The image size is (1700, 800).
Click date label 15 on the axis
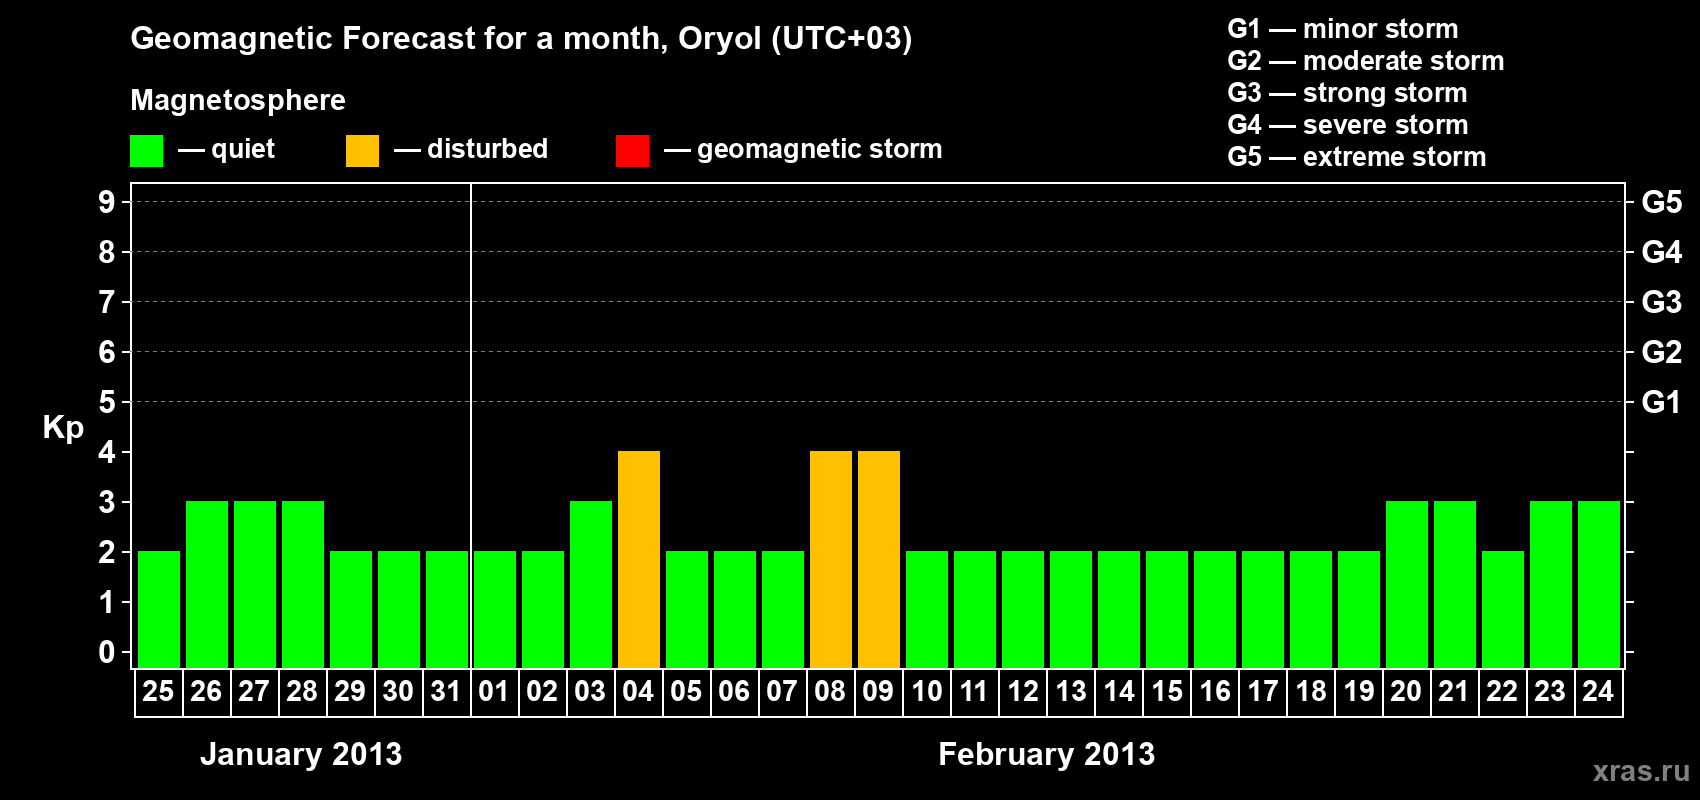(1166, 691)
